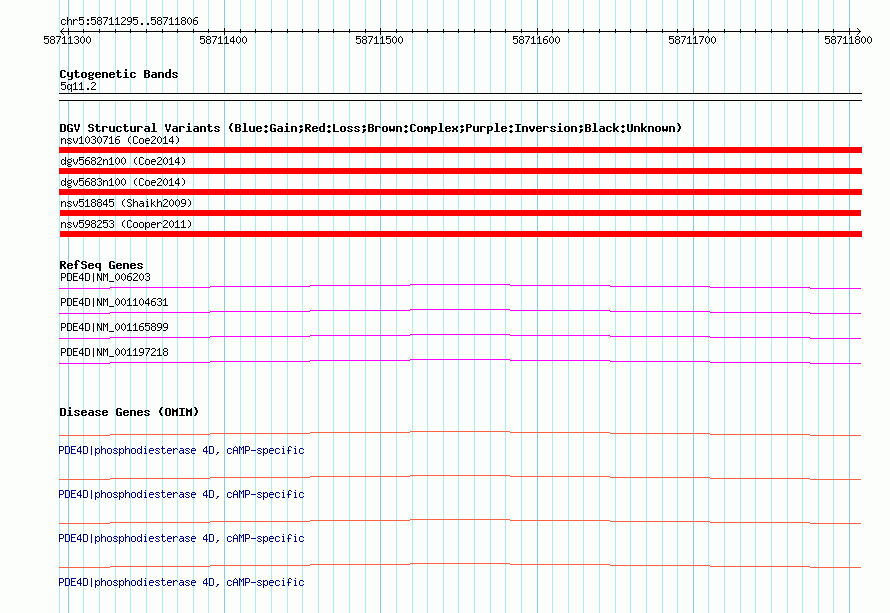The image size is (890, 613).
Task: Open variant nsv518845 (Shaikh2009) label
Action: pyautogui.click(x=126, y=203)
